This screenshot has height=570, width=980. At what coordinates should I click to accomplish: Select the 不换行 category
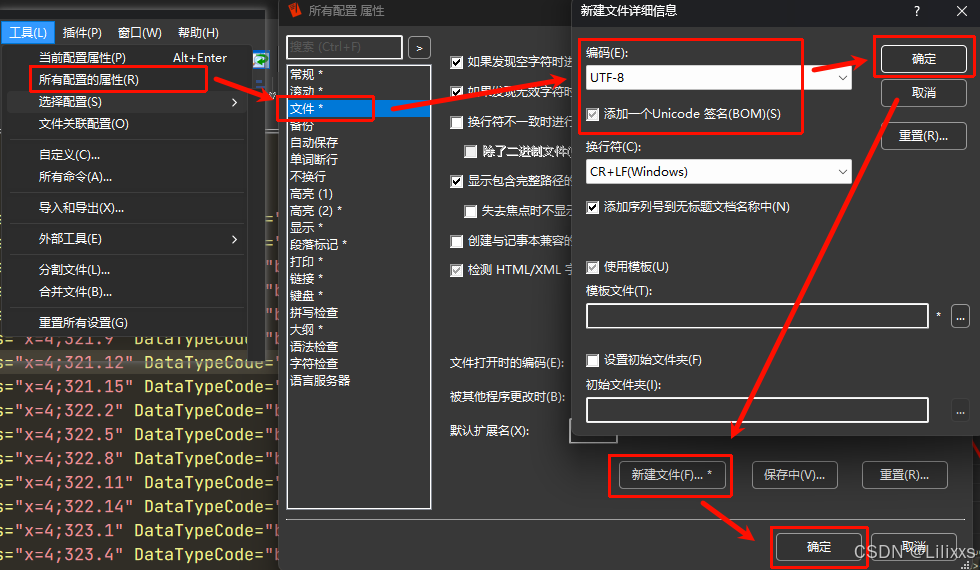[359, 177]
